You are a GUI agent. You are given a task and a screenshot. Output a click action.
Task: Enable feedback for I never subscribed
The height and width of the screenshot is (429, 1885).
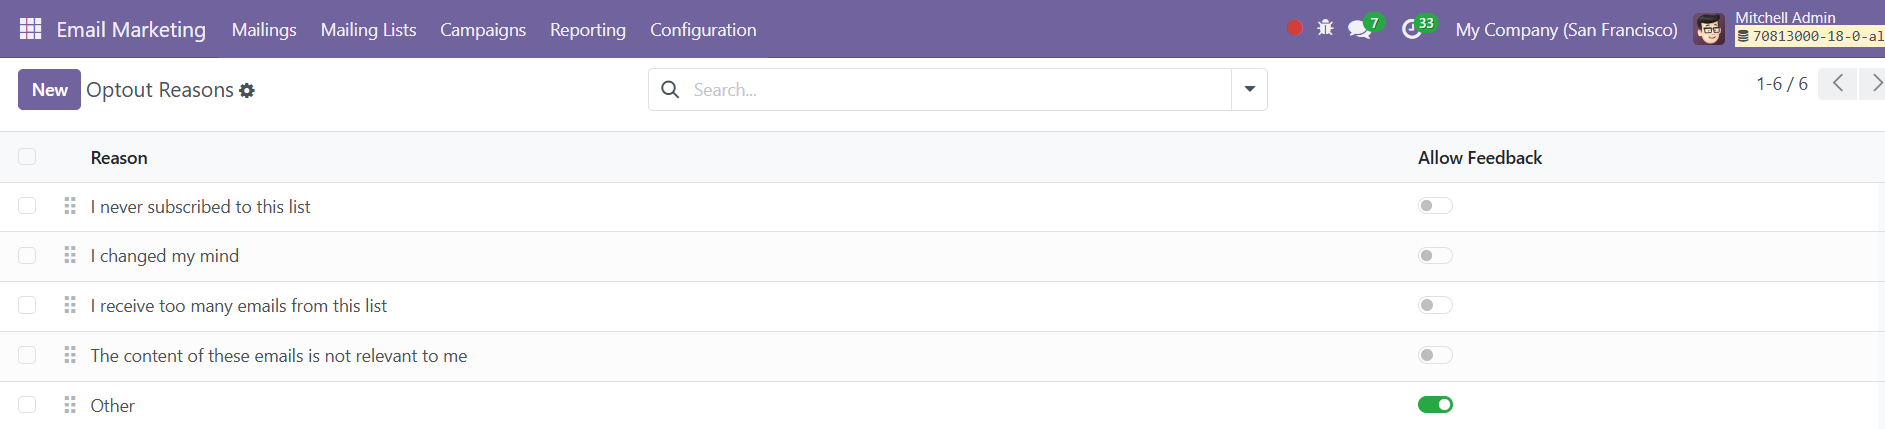click(x=1435, y=206)
